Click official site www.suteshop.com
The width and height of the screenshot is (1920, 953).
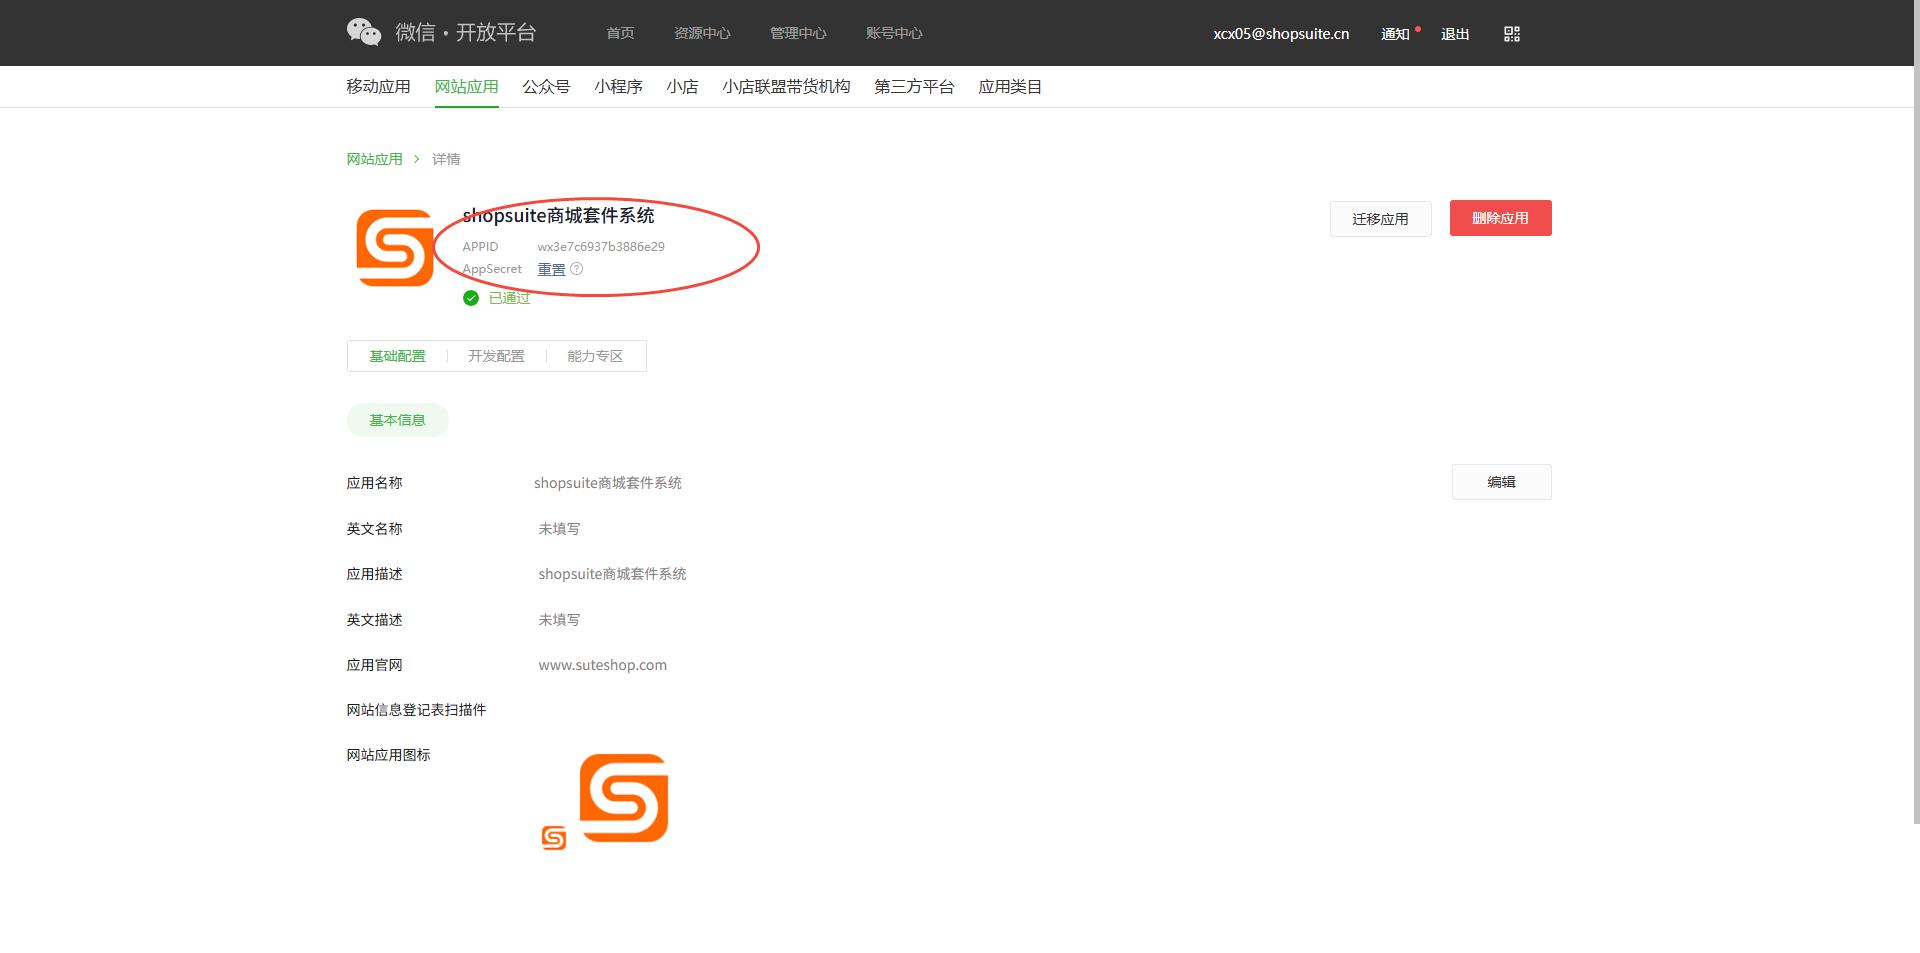[x=602, y=665]
